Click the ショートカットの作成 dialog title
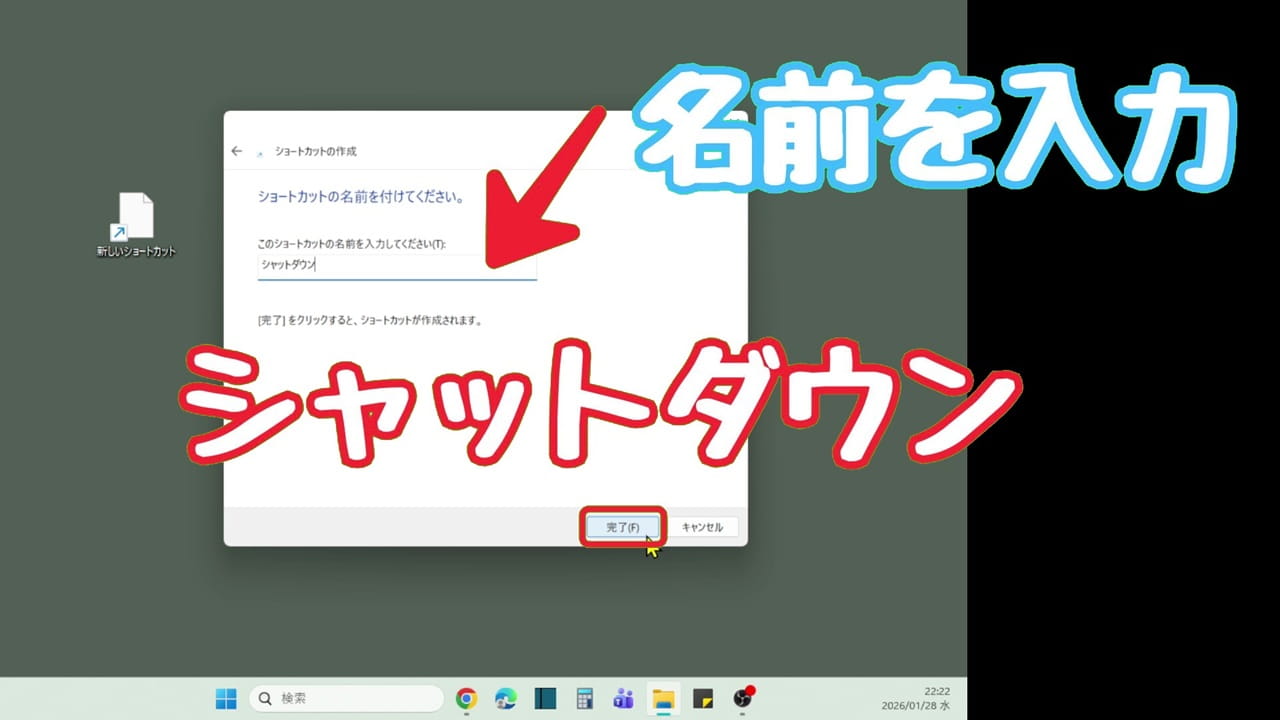Screen dimensions: 1280x720 tap(316, 152)
